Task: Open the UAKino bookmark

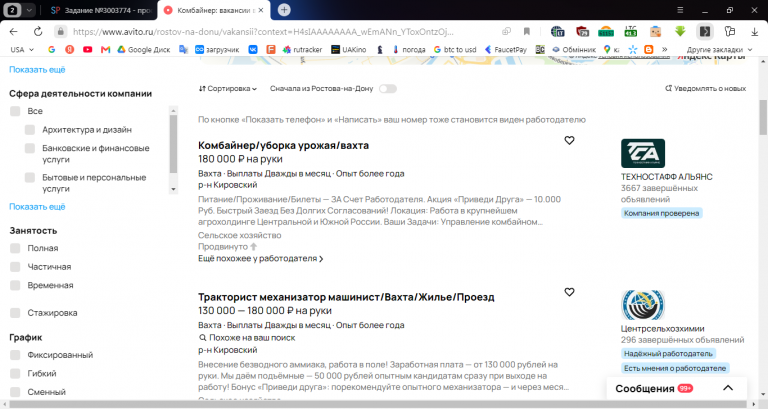Action: (349, 49)
